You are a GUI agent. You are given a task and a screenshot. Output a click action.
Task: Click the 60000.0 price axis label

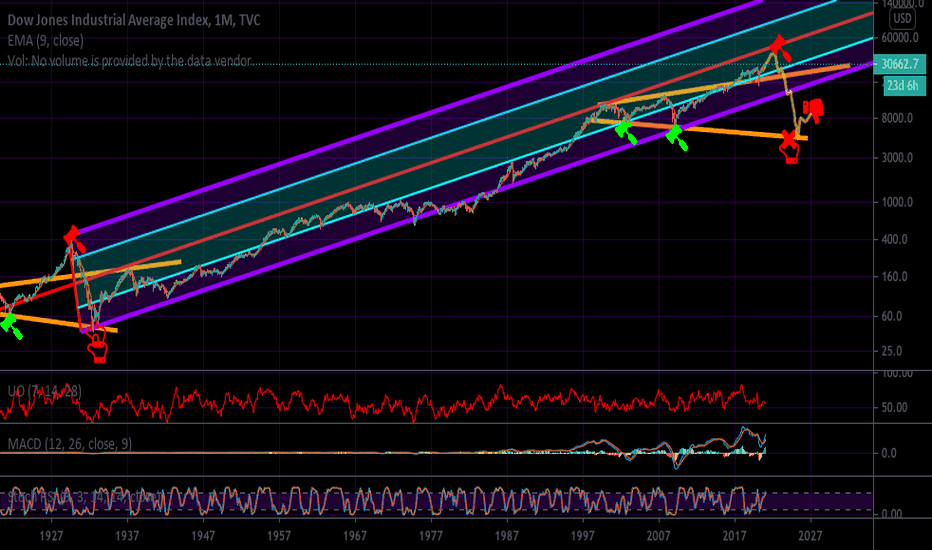[900, 38]
